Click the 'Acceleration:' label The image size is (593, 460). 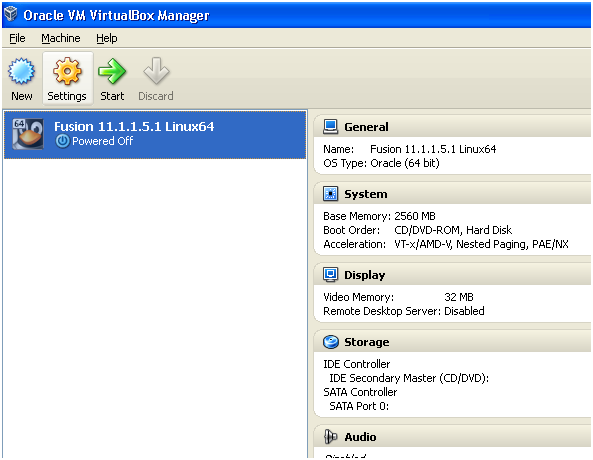354,244
